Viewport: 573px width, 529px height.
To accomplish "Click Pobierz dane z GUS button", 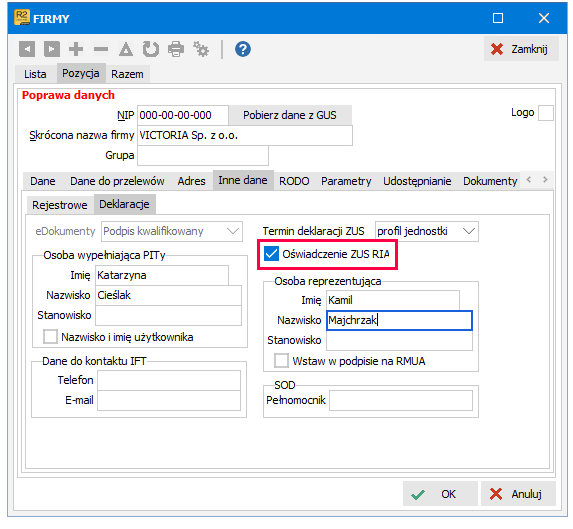I will pyautogui.click(x=290, y=115).
